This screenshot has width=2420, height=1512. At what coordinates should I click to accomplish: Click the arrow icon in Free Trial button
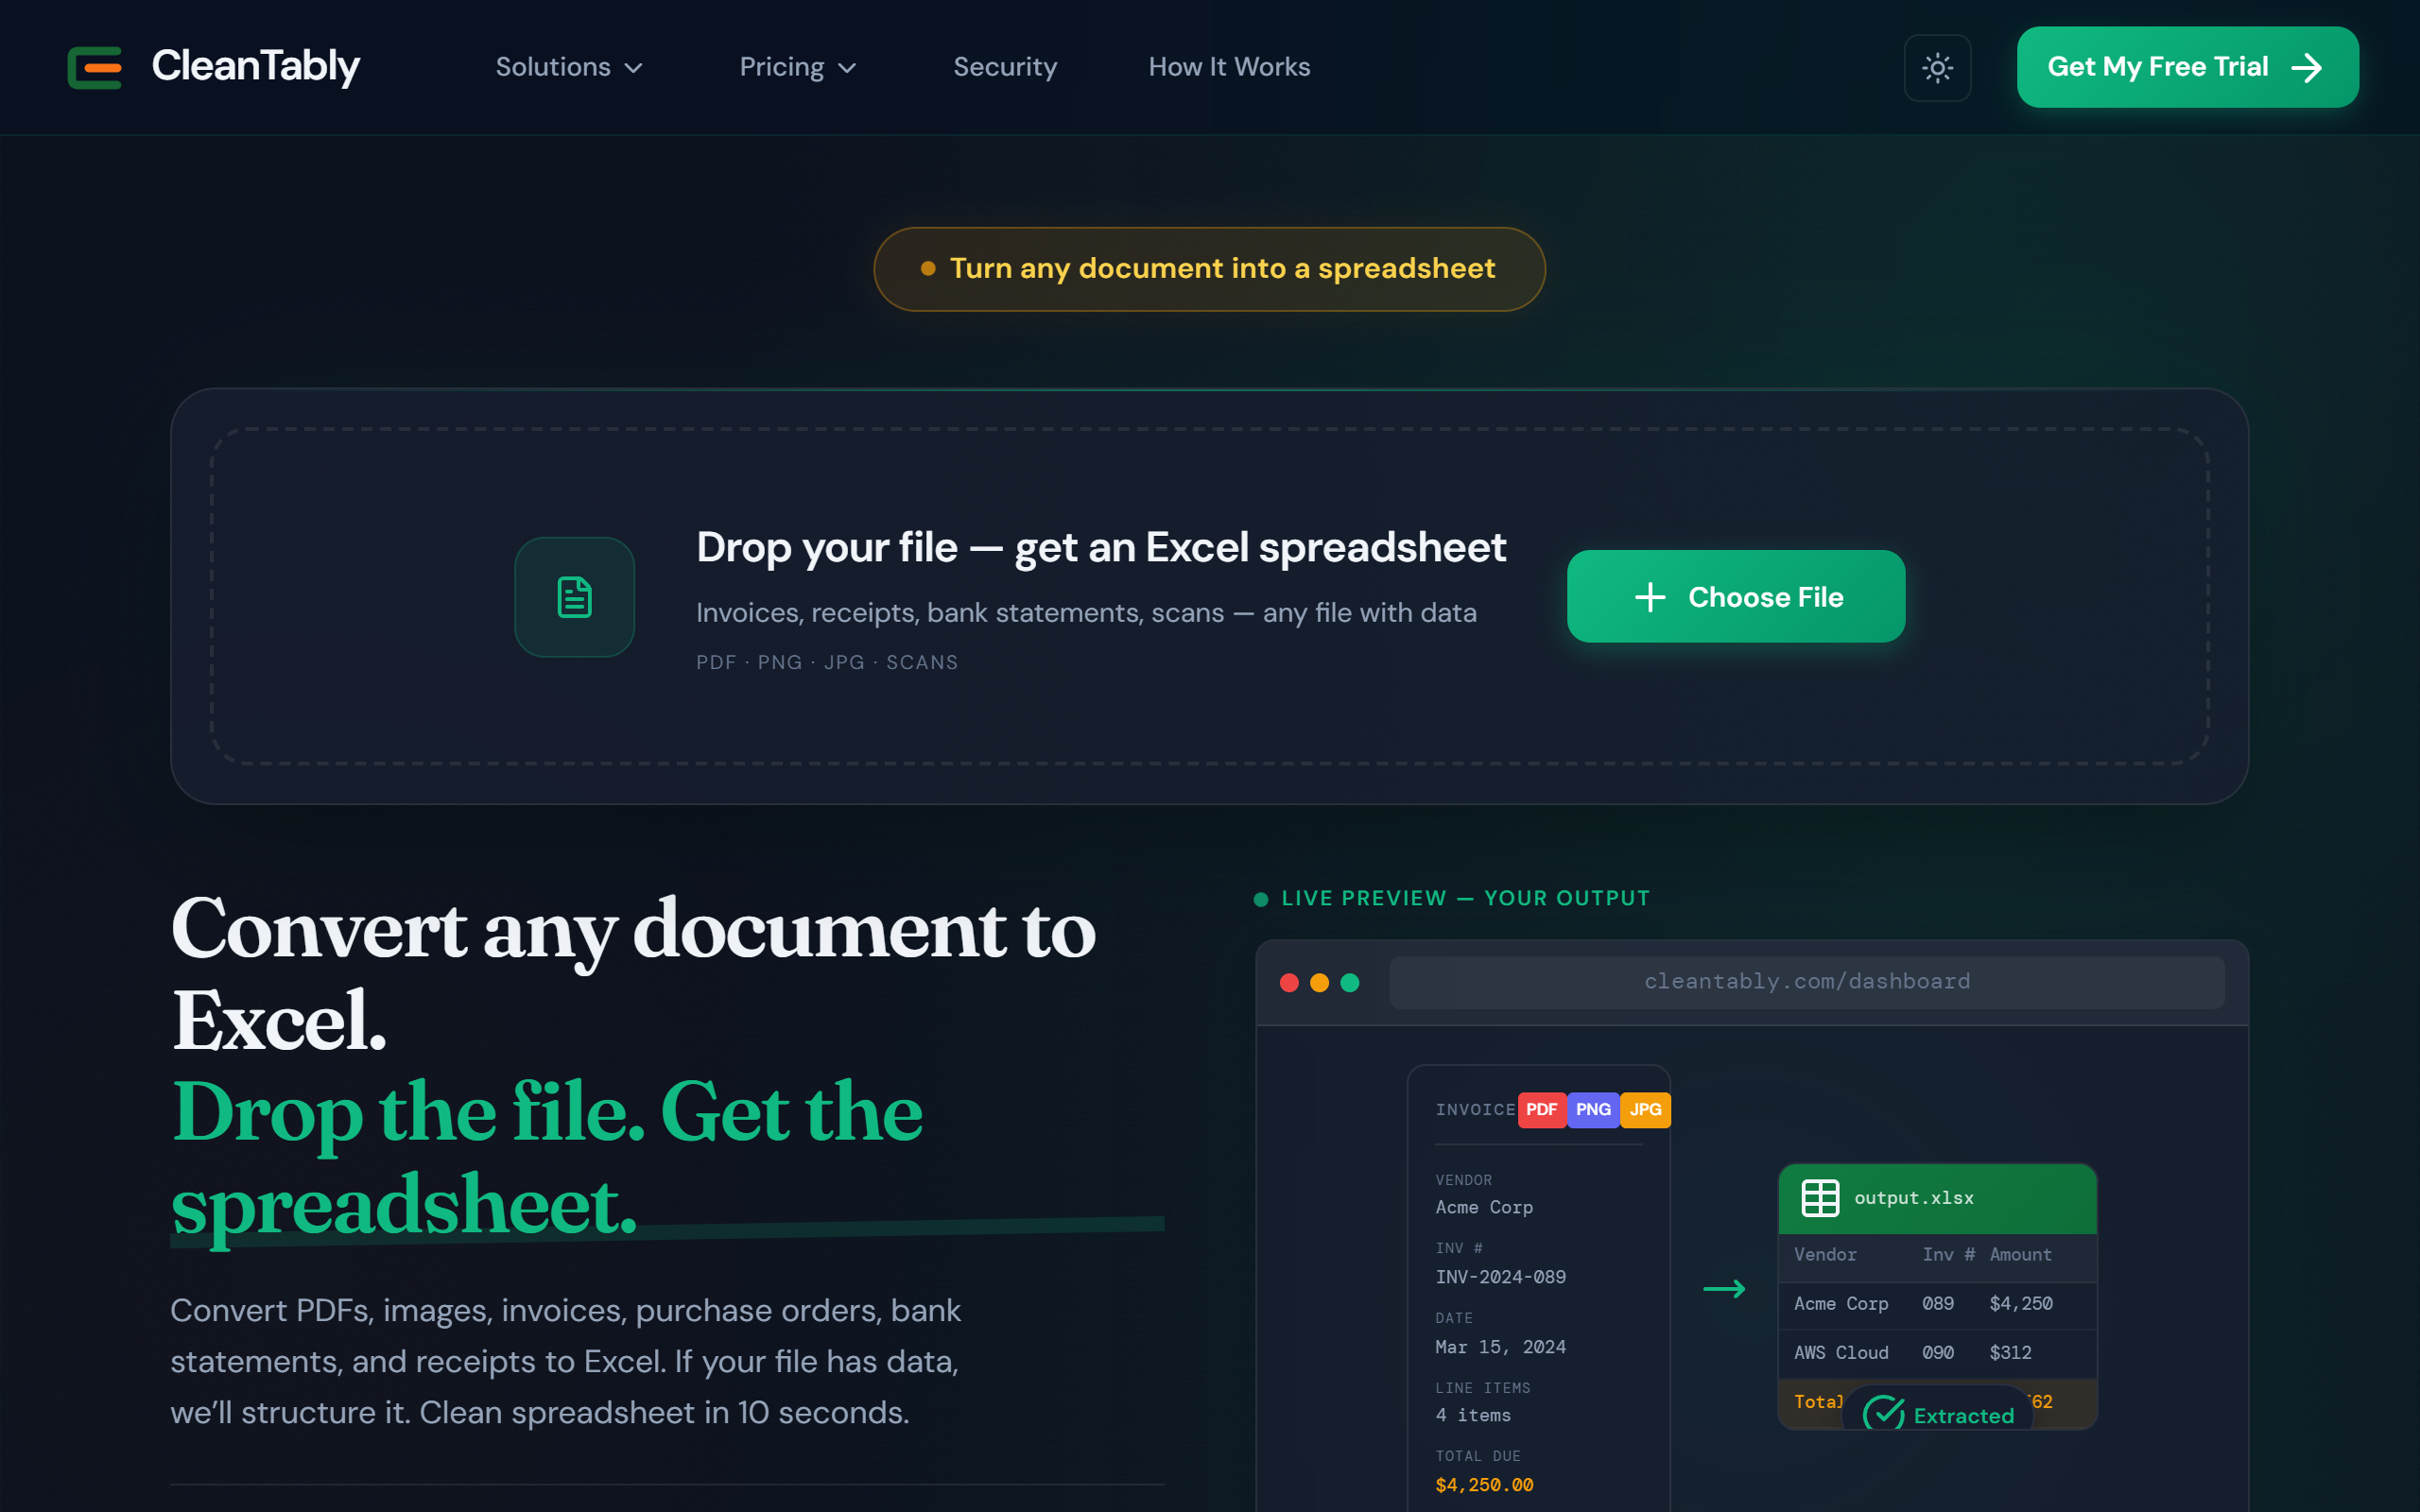tap(2307, 67)
